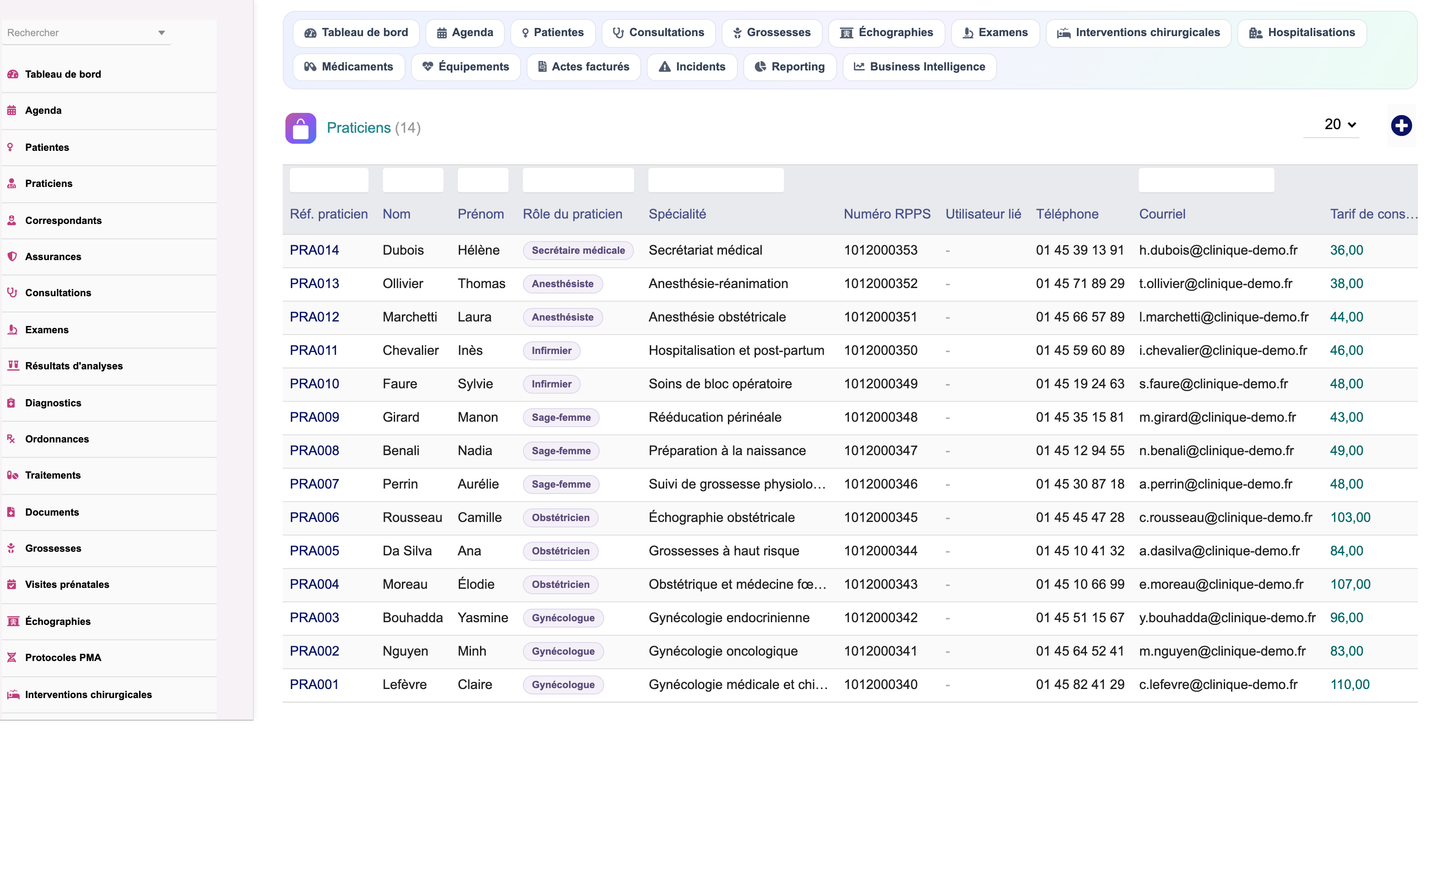Click the Protocoles PMA icon in sidebar
The image size is (1445, 894).
pos(12,658)
